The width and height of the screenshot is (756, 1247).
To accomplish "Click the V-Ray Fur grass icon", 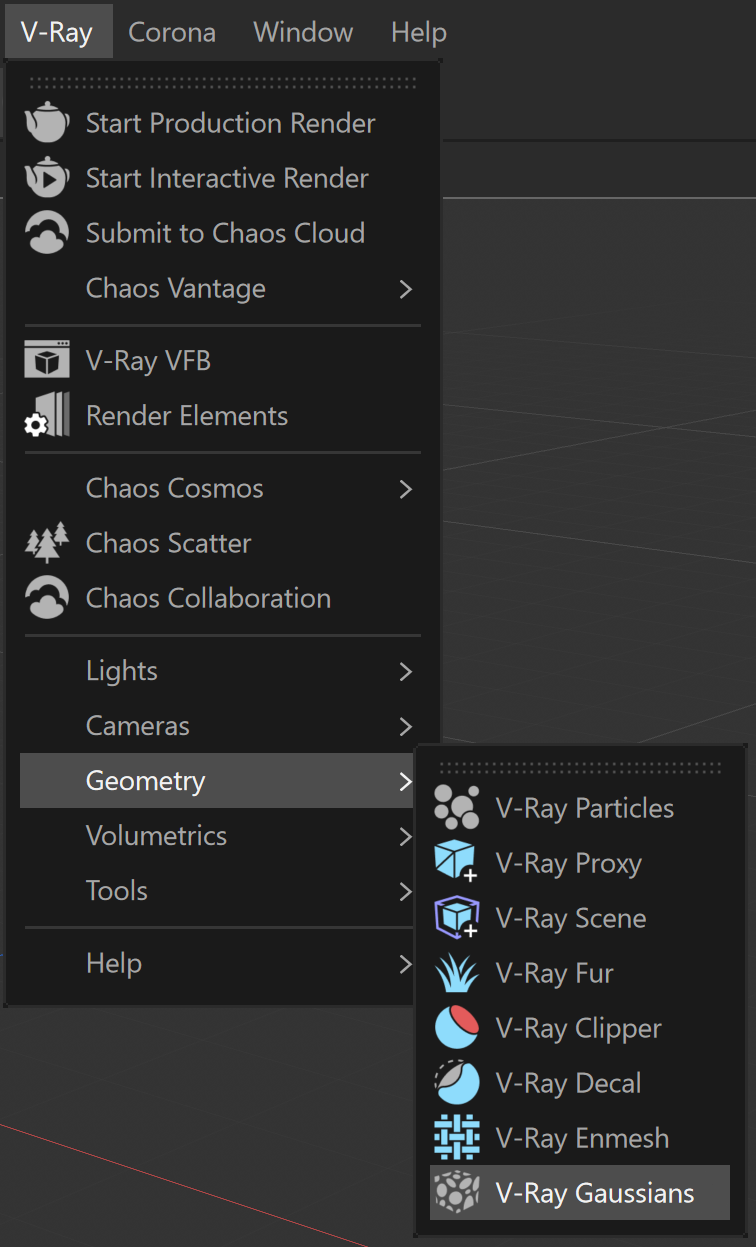I will 457,973.
